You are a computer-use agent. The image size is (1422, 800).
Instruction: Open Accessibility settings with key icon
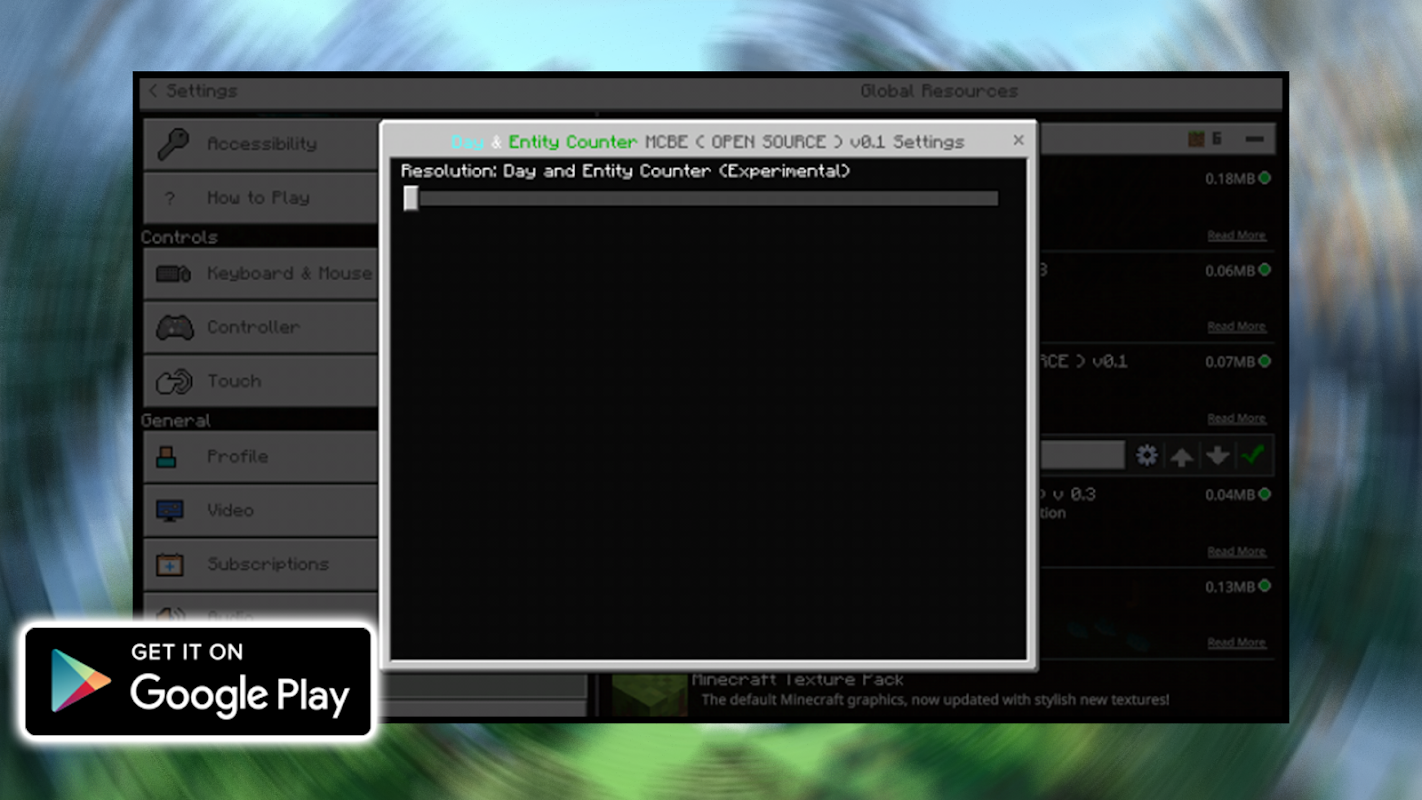[x=261, y=144]
